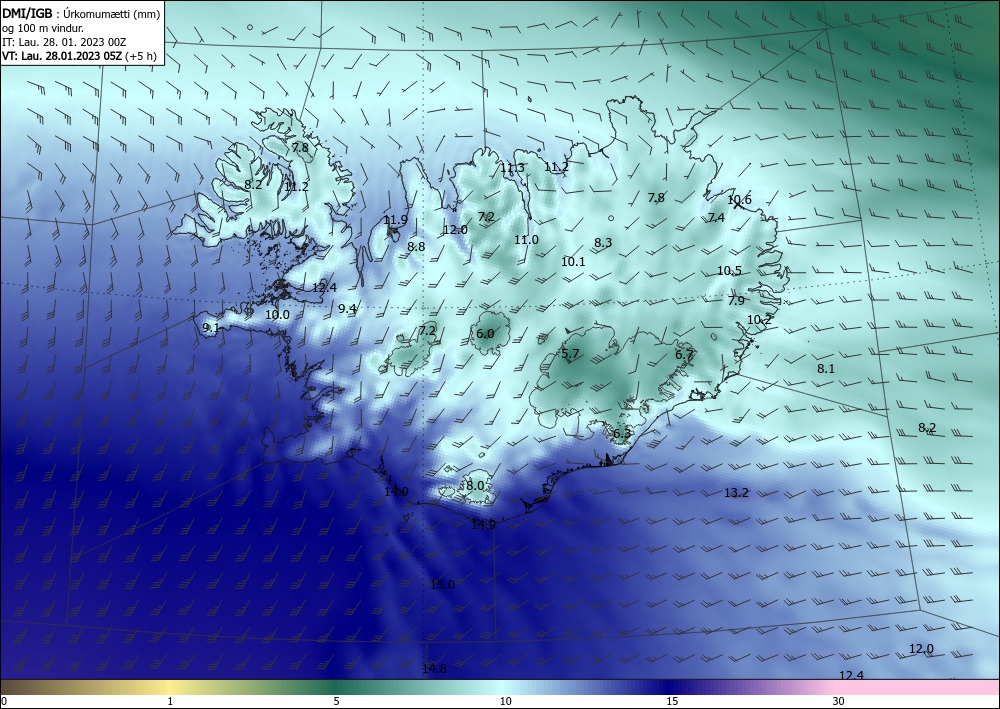Click the map value 10.6
Viewport: 1000px width, 709px height.
tap(740, 200)
